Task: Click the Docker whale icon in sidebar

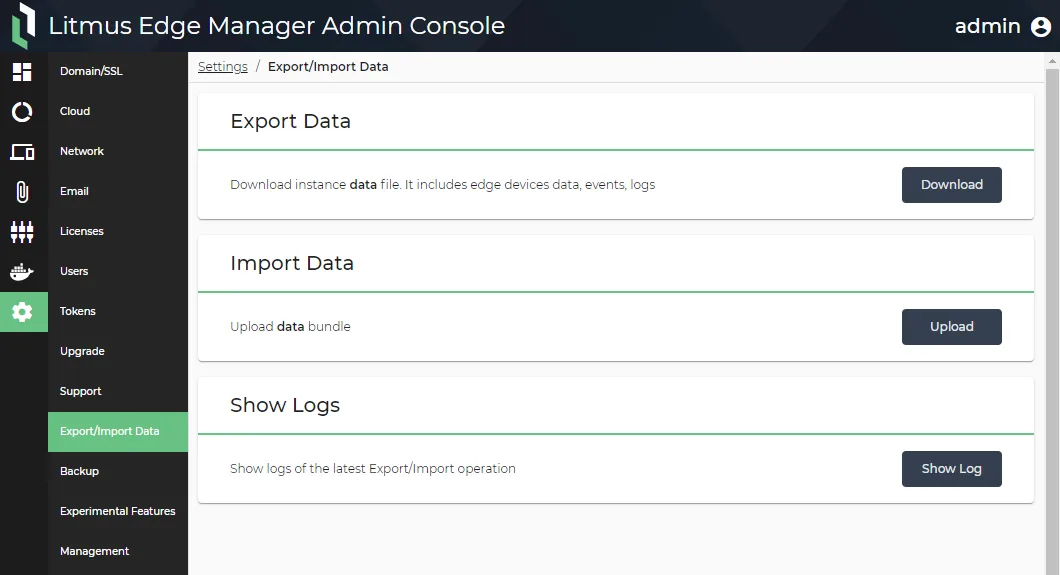Action: [22, 272]
